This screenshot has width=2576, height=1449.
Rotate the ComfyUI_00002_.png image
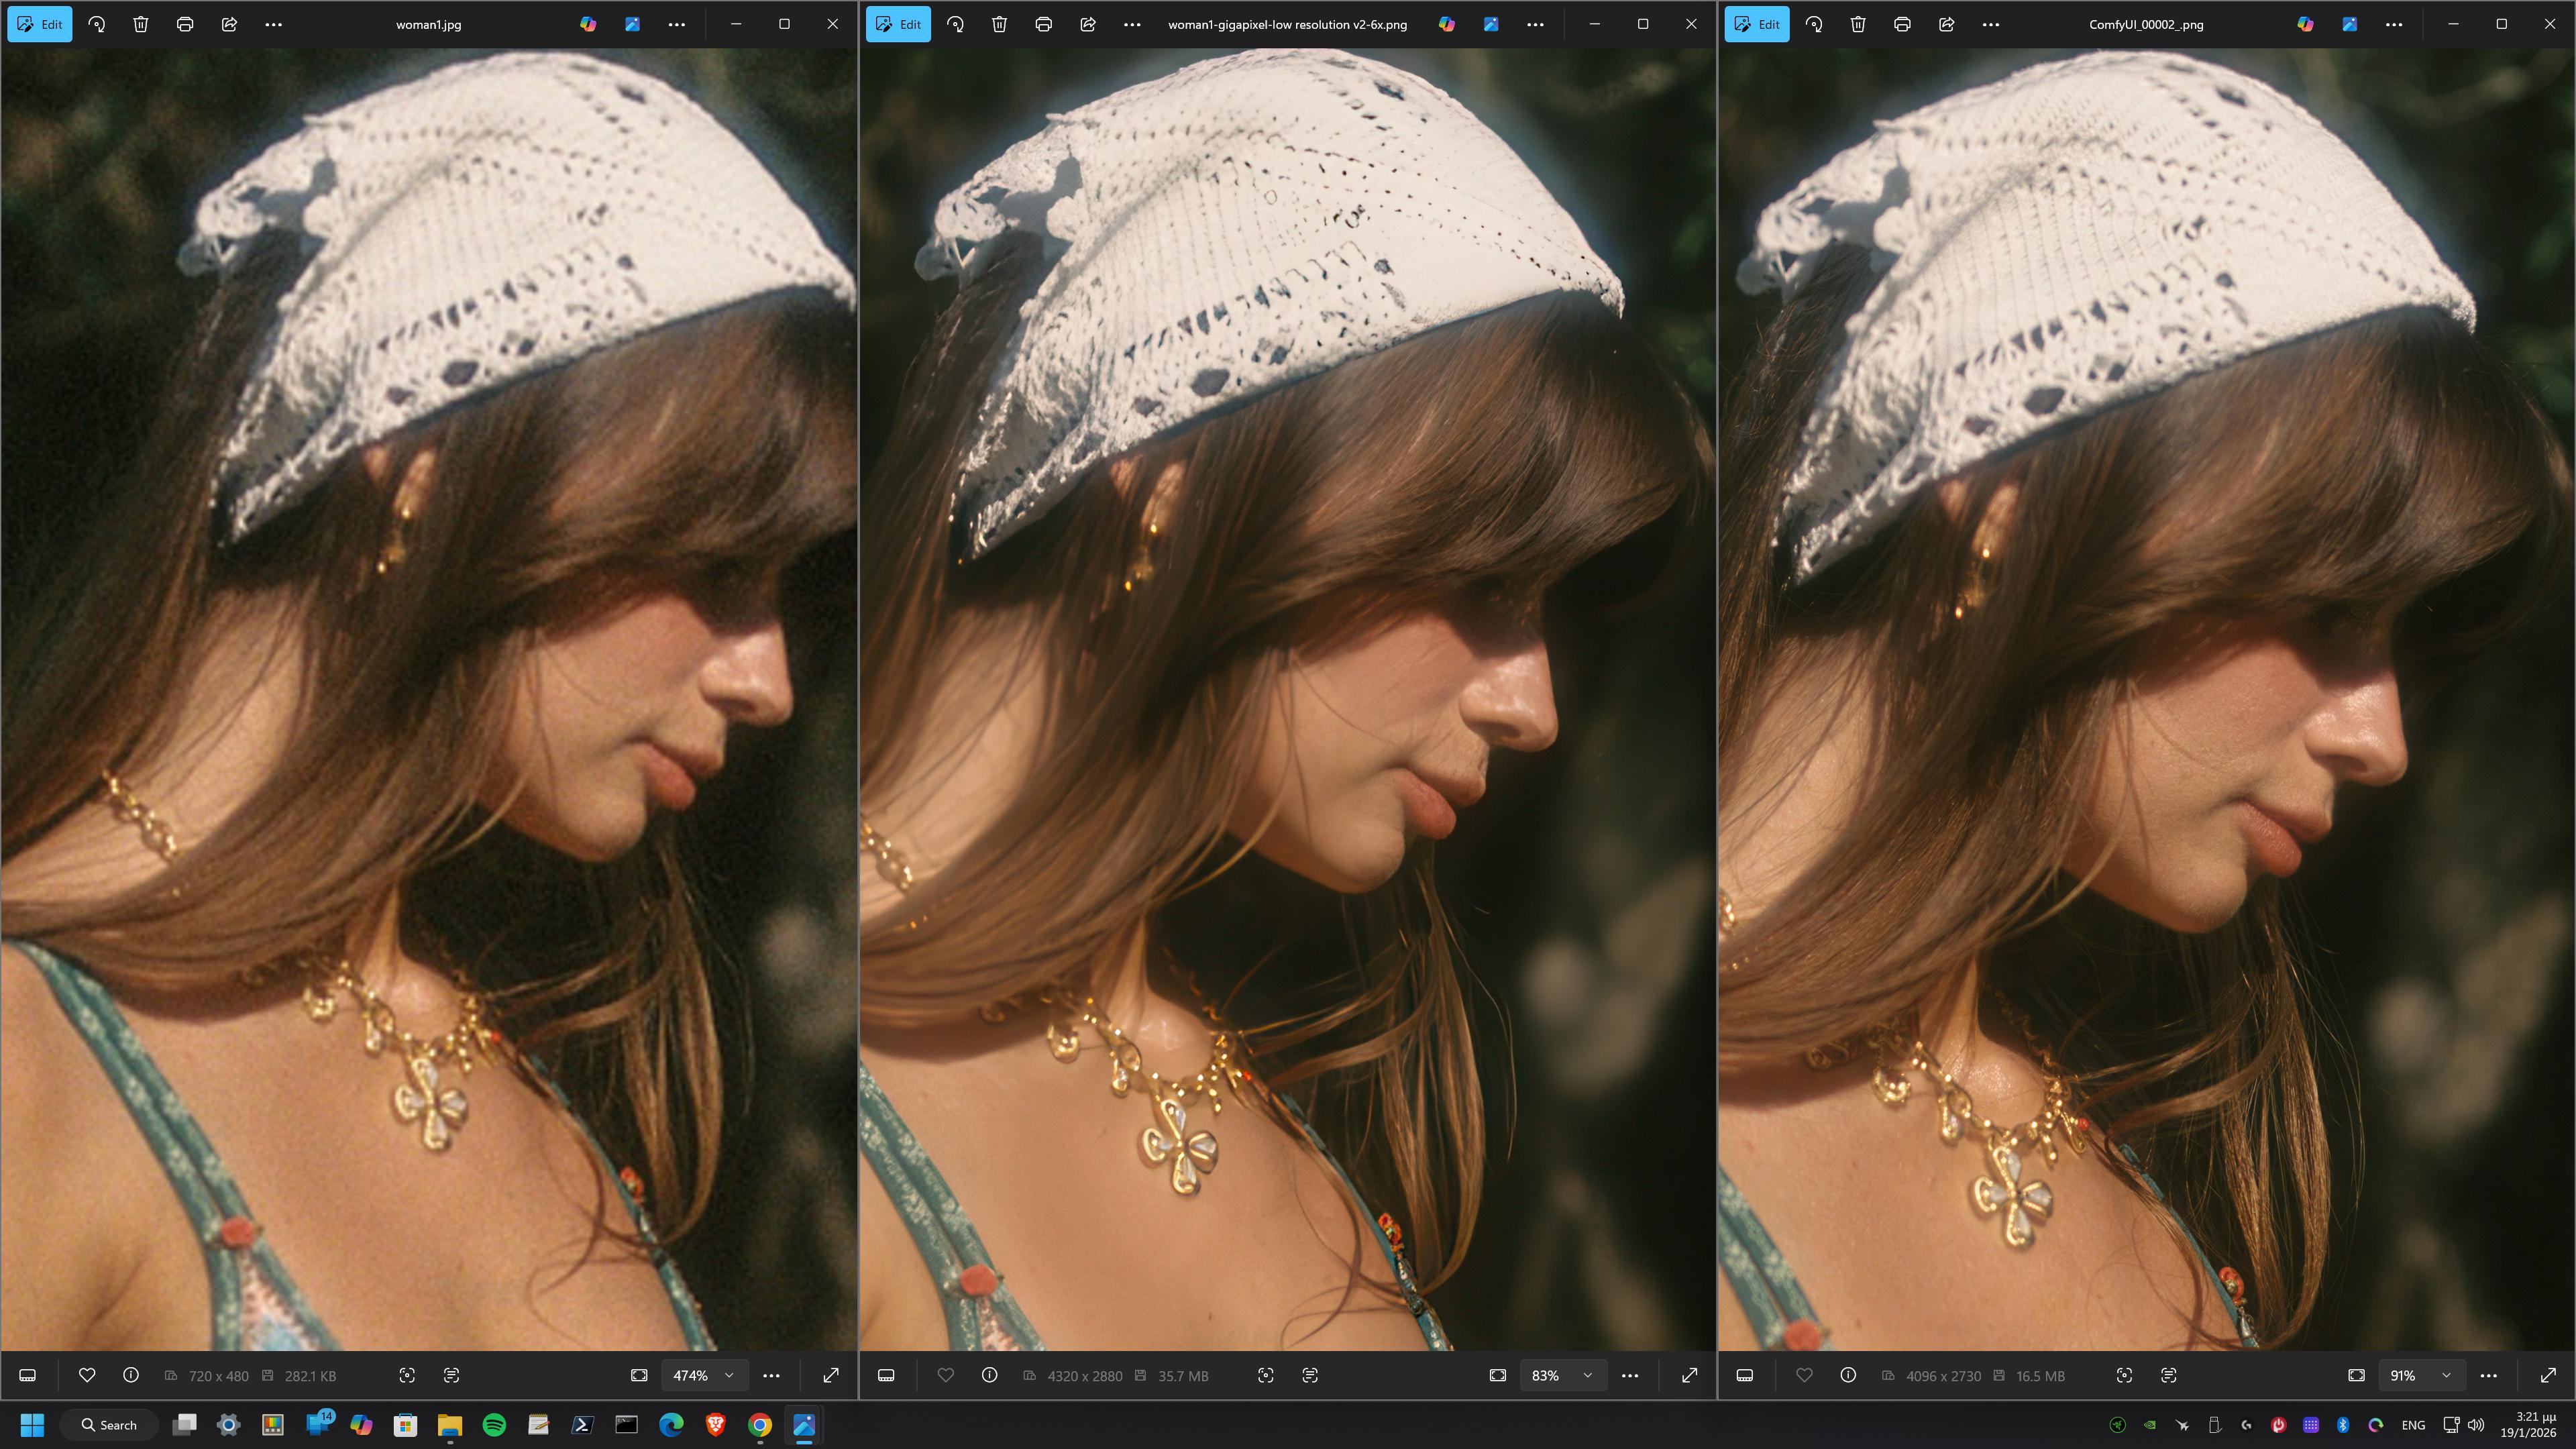point(1814,24)
